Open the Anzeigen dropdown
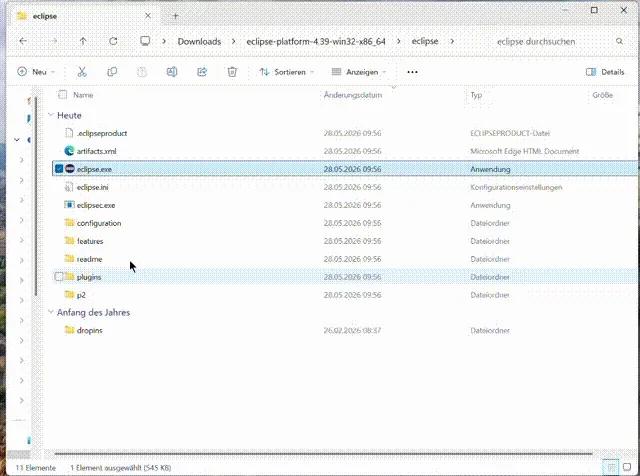This screenshot has width=640, height=476. 358,72
